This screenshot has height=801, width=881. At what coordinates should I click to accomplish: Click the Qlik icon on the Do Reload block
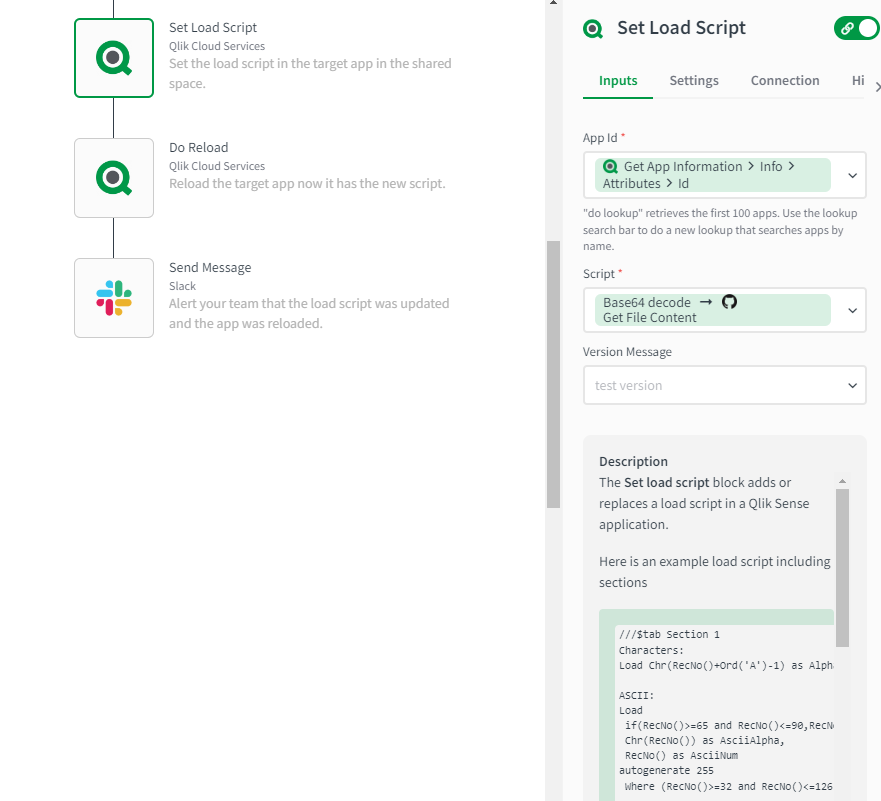pyautogui.click(x=113, y=177)
